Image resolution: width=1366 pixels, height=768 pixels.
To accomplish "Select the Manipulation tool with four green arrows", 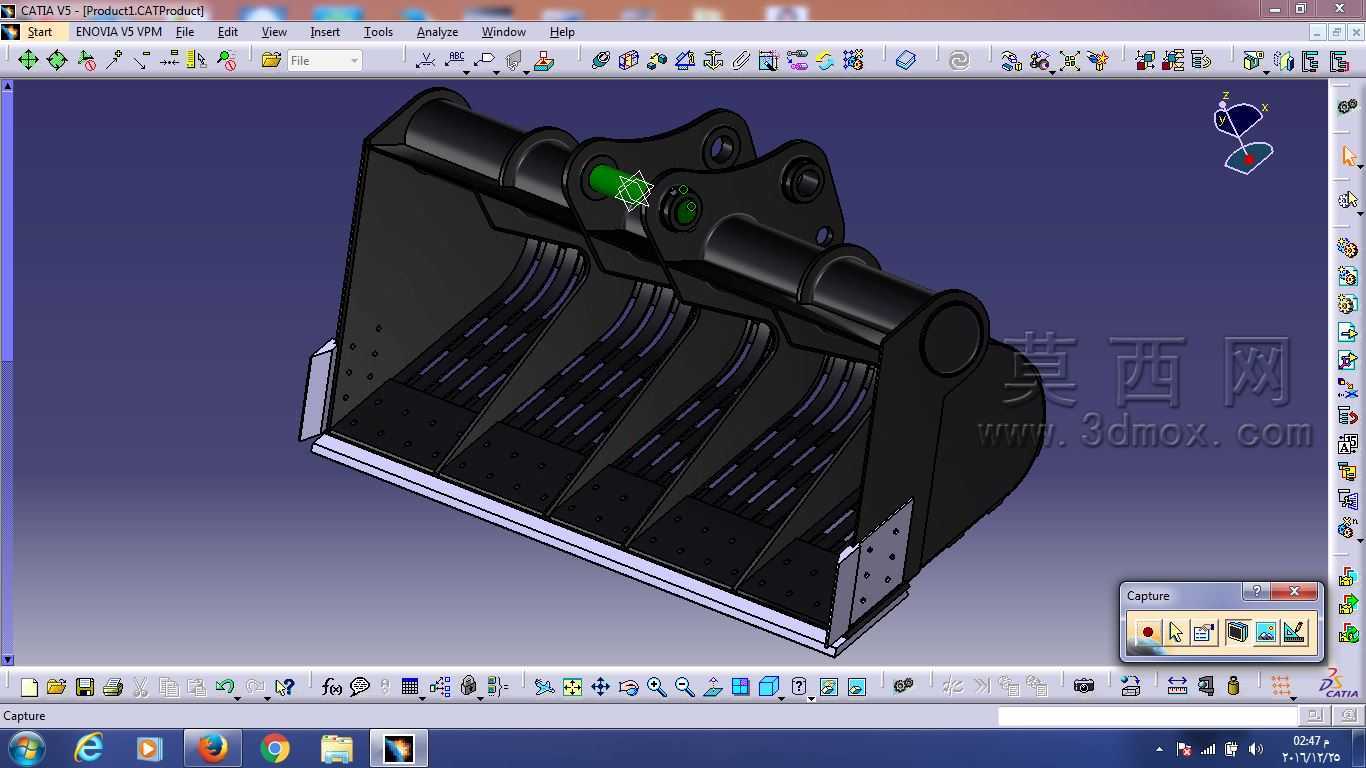I will (28, 61).
